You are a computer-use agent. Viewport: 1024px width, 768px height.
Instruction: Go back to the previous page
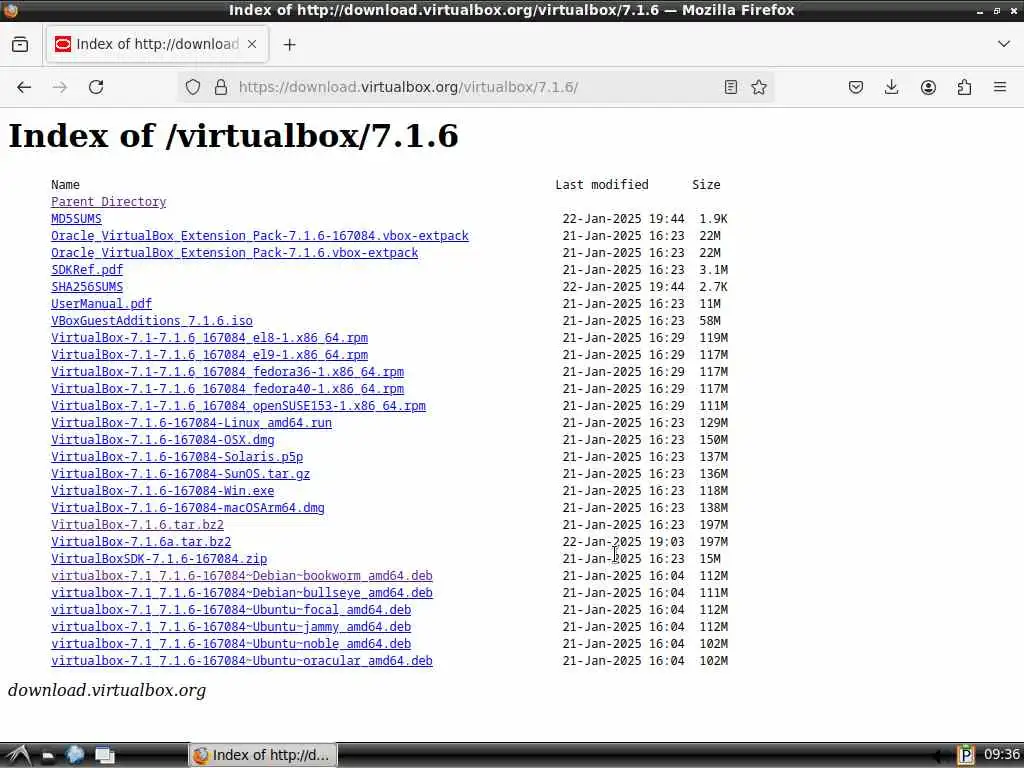24,87
